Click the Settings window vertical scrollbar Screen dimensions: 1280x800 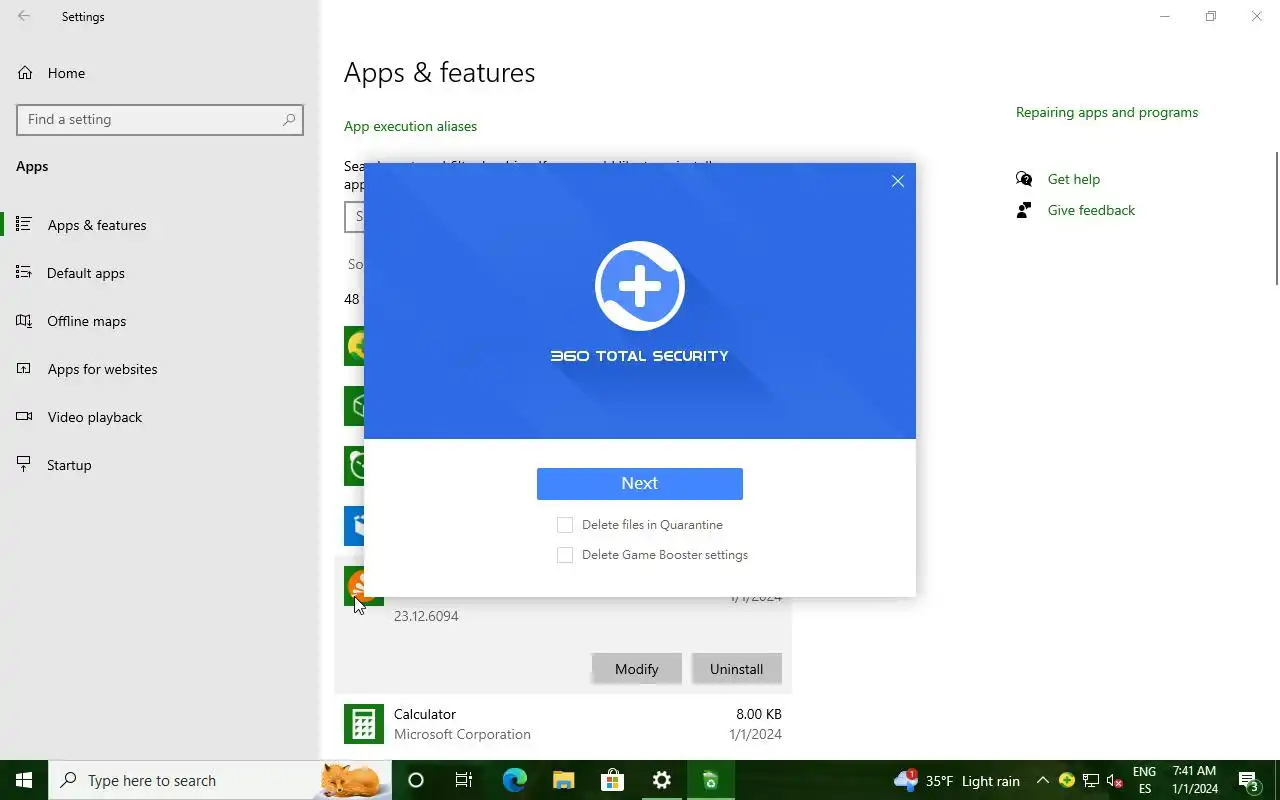[x=1275, y=218]
